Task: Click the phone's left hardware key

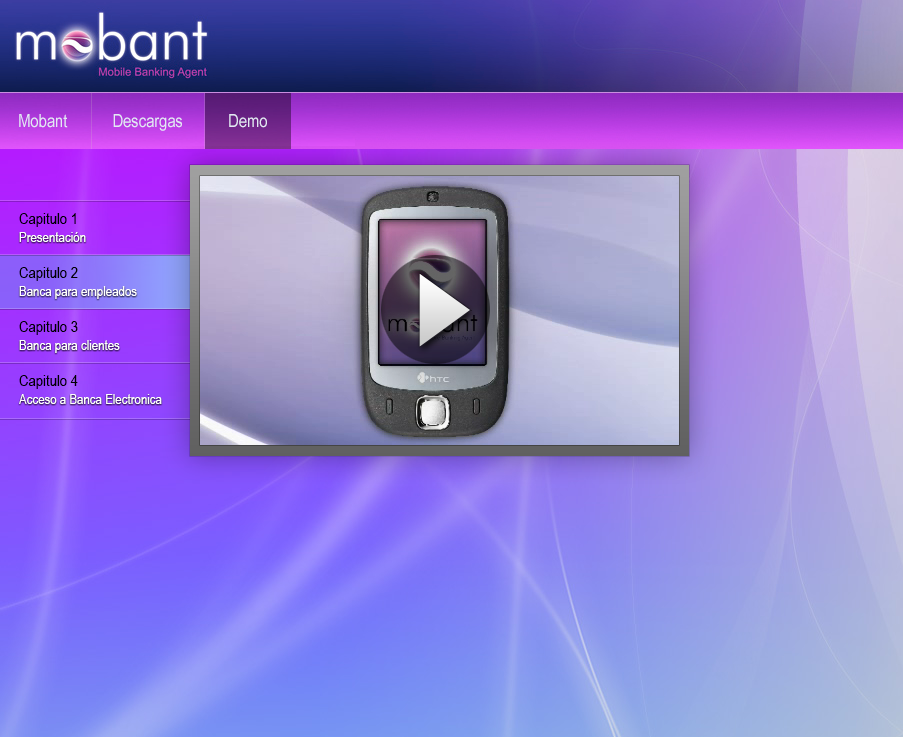Action: [389, 406]
